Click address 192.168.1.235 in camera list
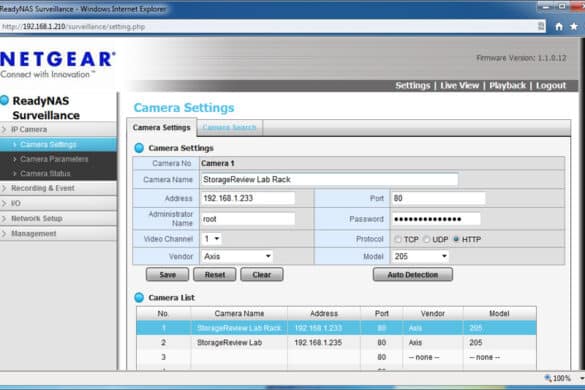The width and height of the screenshot is (585, 390). 318,343
